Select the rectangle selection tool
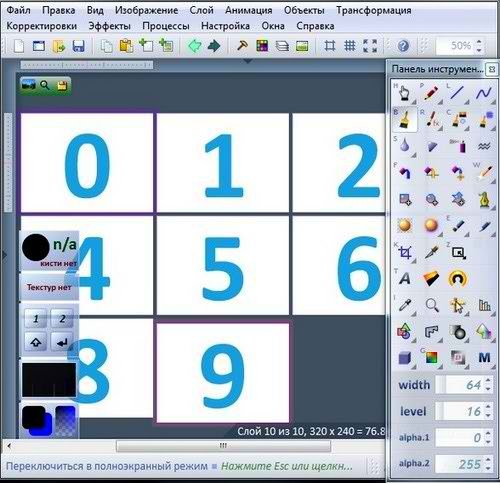500x483 pixels. pyautogui.click(x=405, y=199)
